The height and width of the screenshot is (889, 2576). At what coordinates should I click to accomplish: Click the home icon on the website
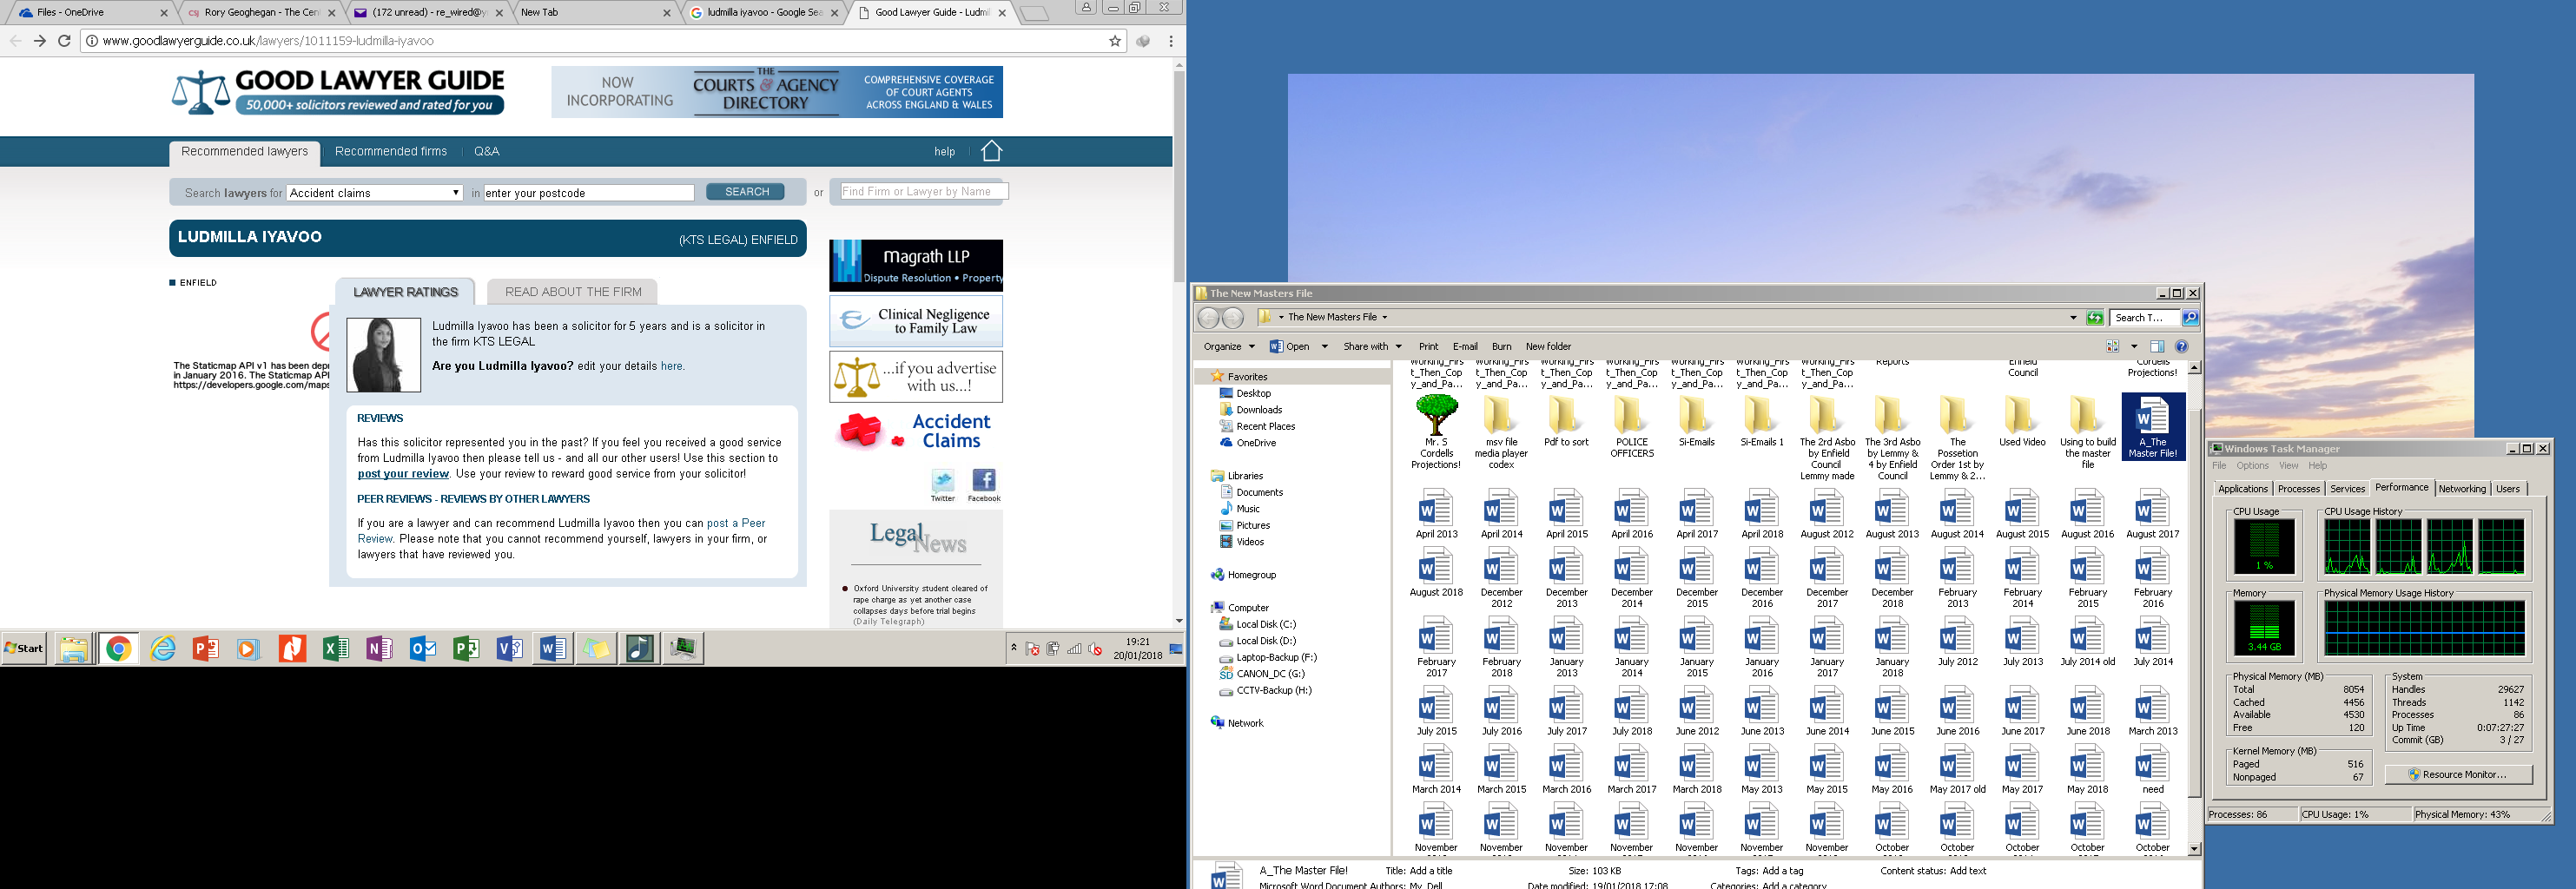pos(991,151)
